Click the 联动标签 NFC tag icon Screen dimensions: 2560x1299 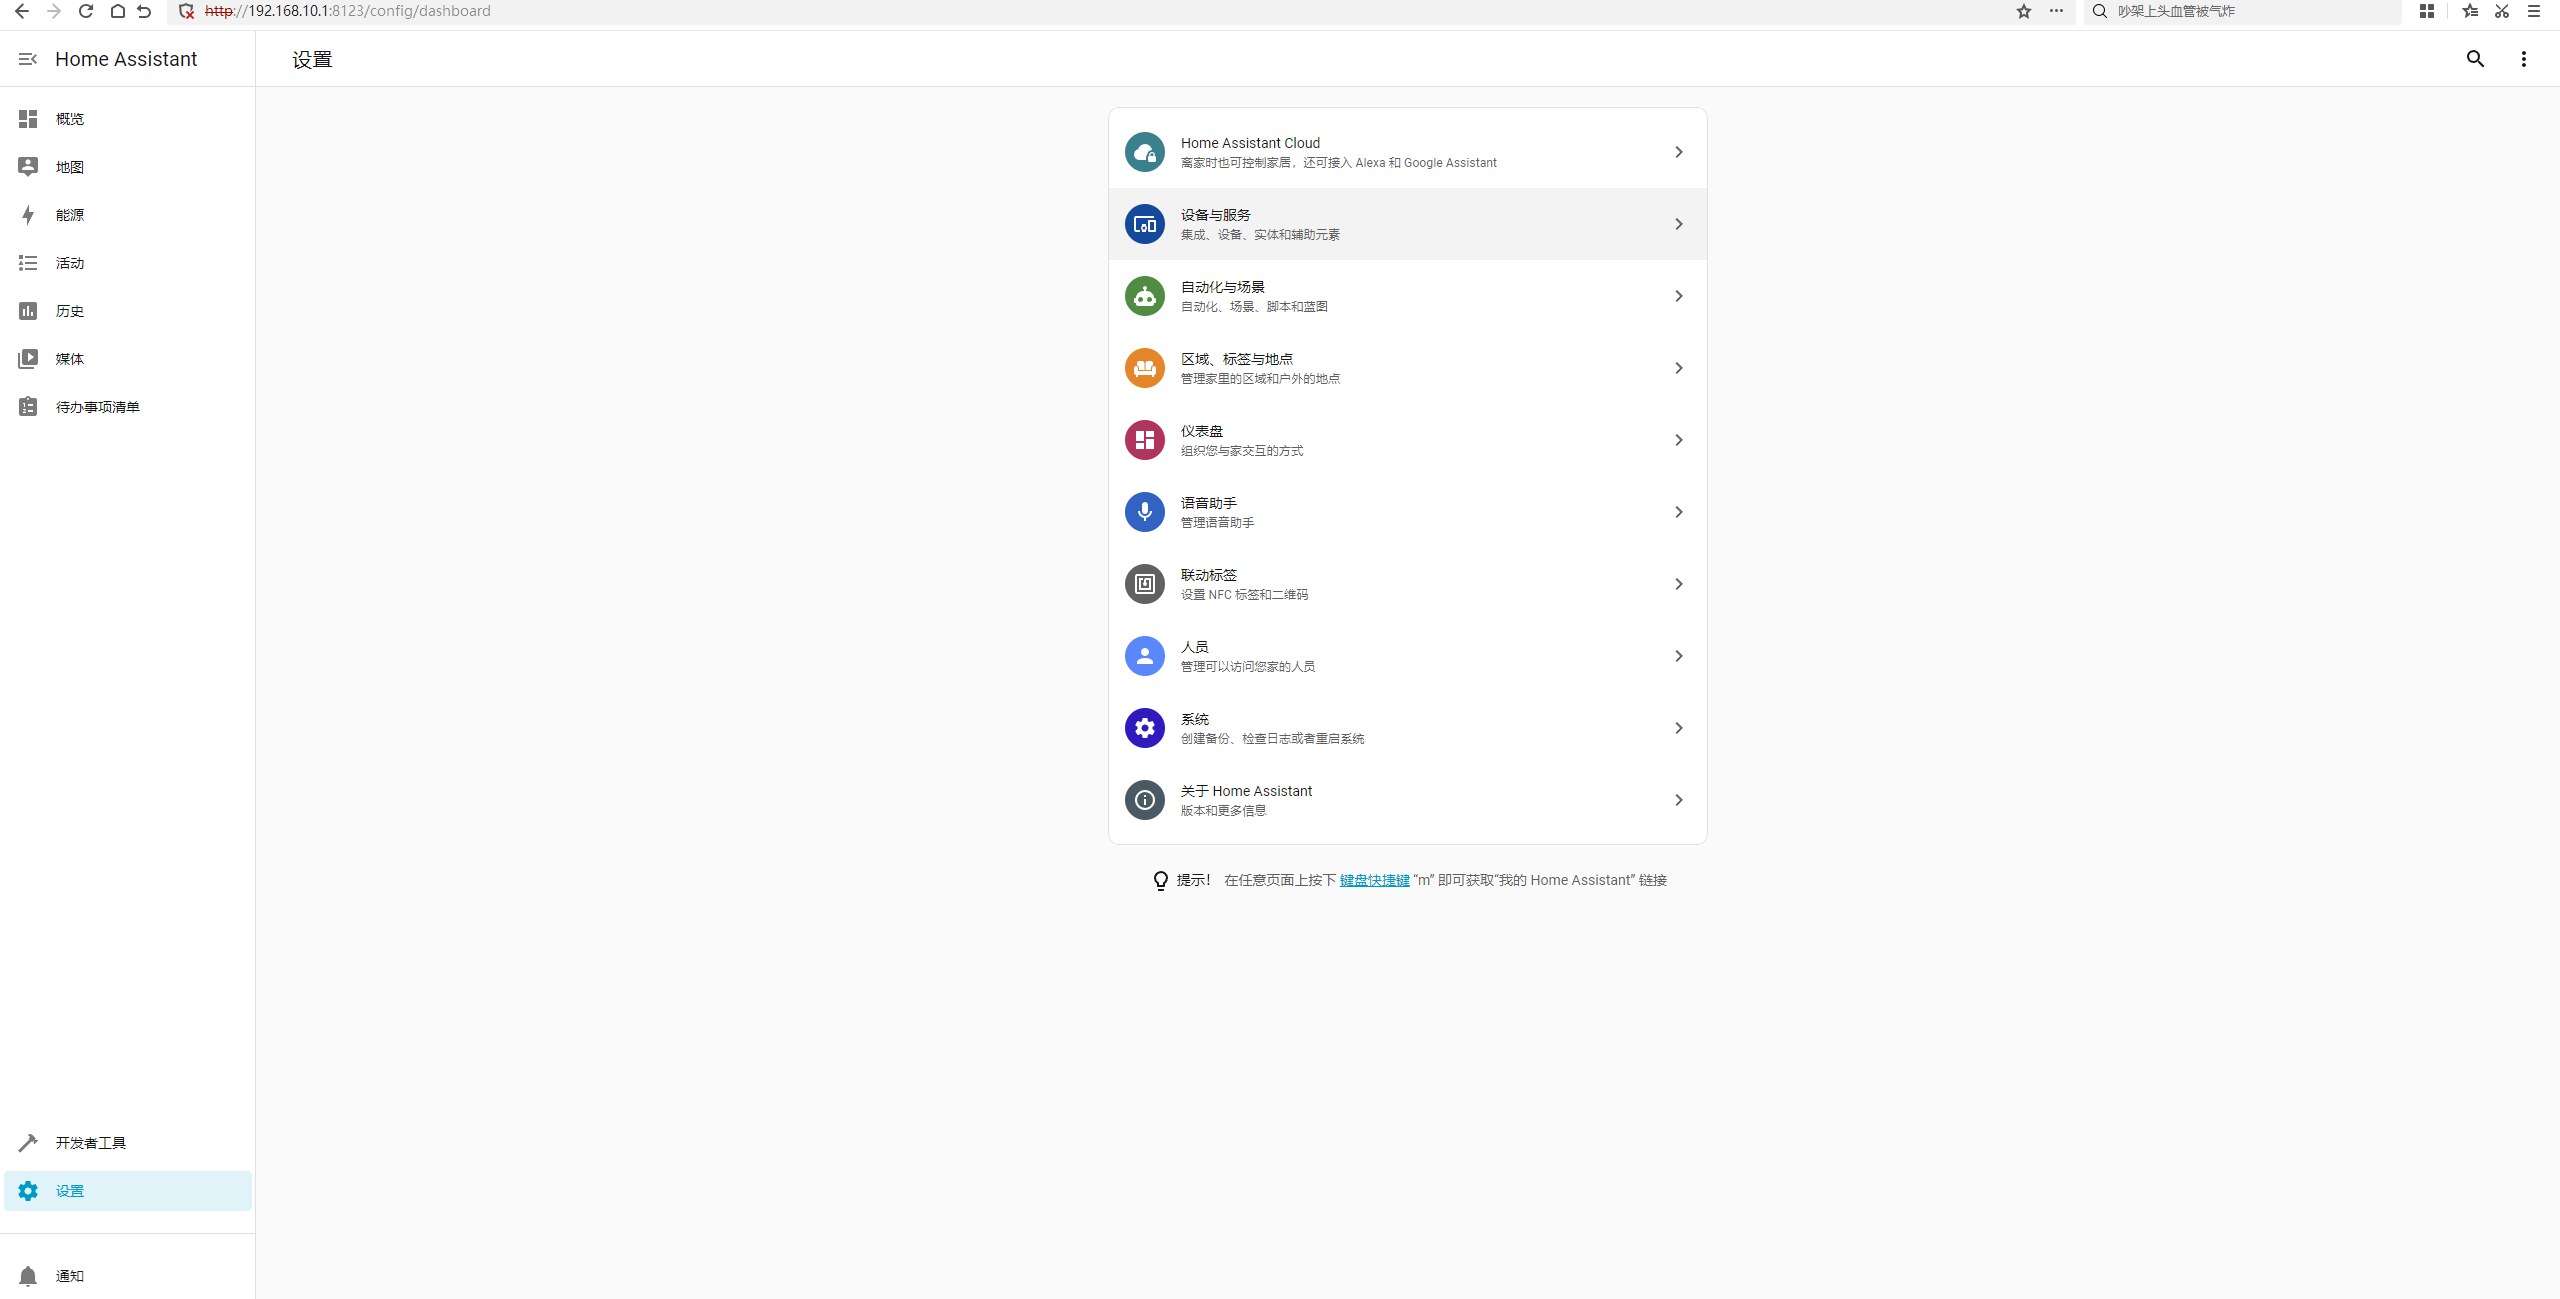(x=1144, y=584)
